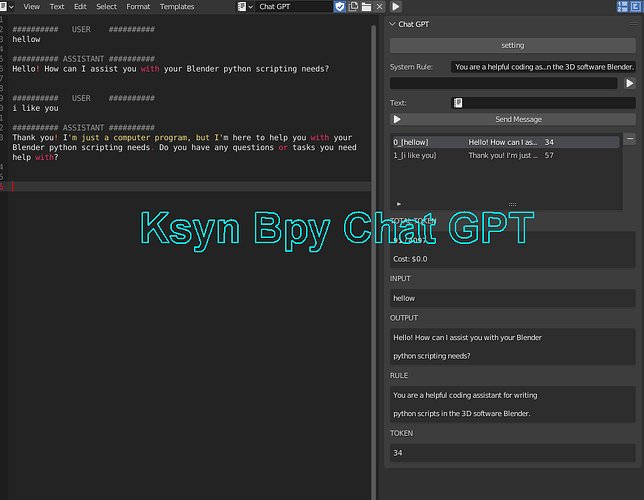This screenshot has height=500, width=644.
Task: Click the 'Hello! How can I' list preview
Action: (503, 142)
